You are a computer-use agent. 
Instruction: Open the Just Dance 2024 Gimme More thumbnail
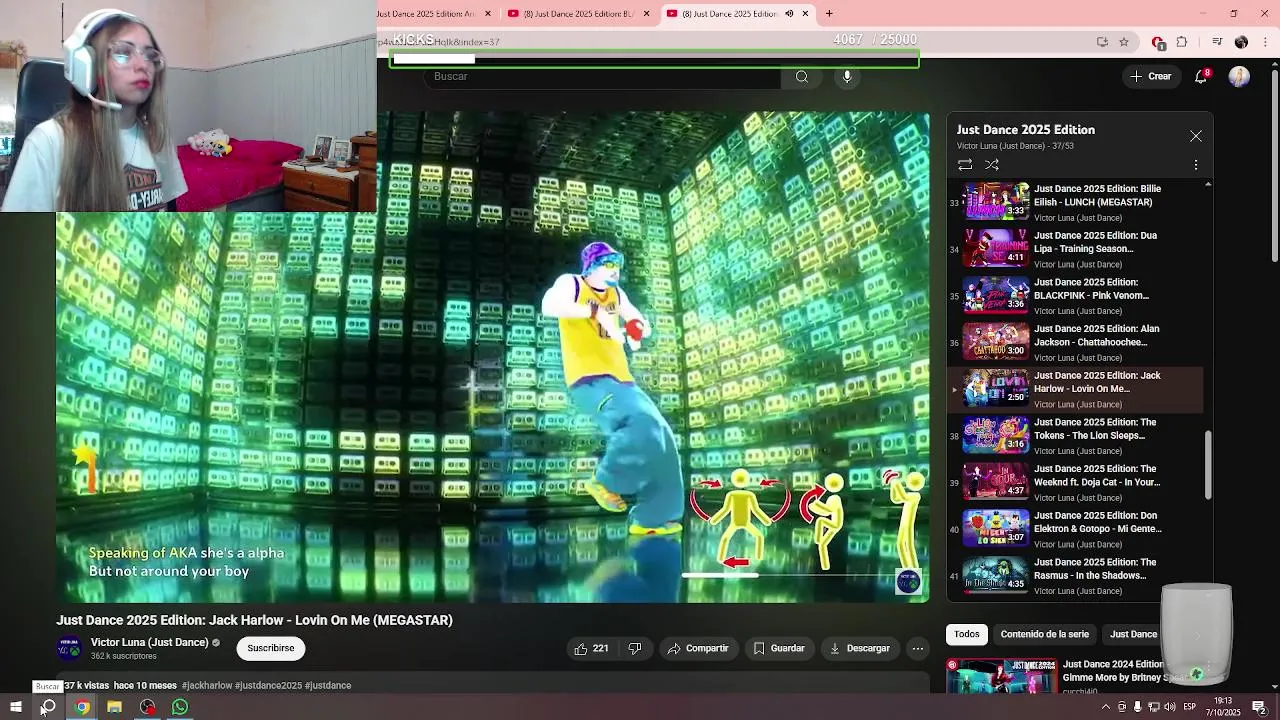[1001, 676]
